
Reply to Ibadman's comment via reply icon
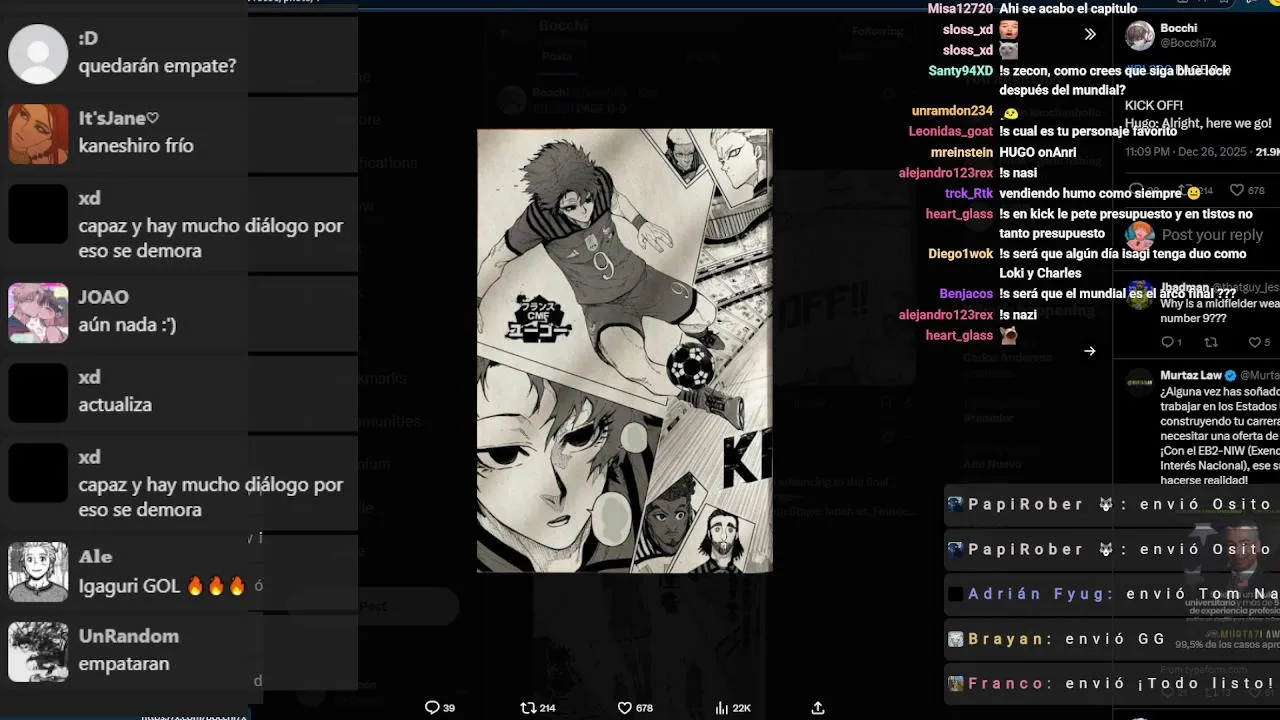1166,342
